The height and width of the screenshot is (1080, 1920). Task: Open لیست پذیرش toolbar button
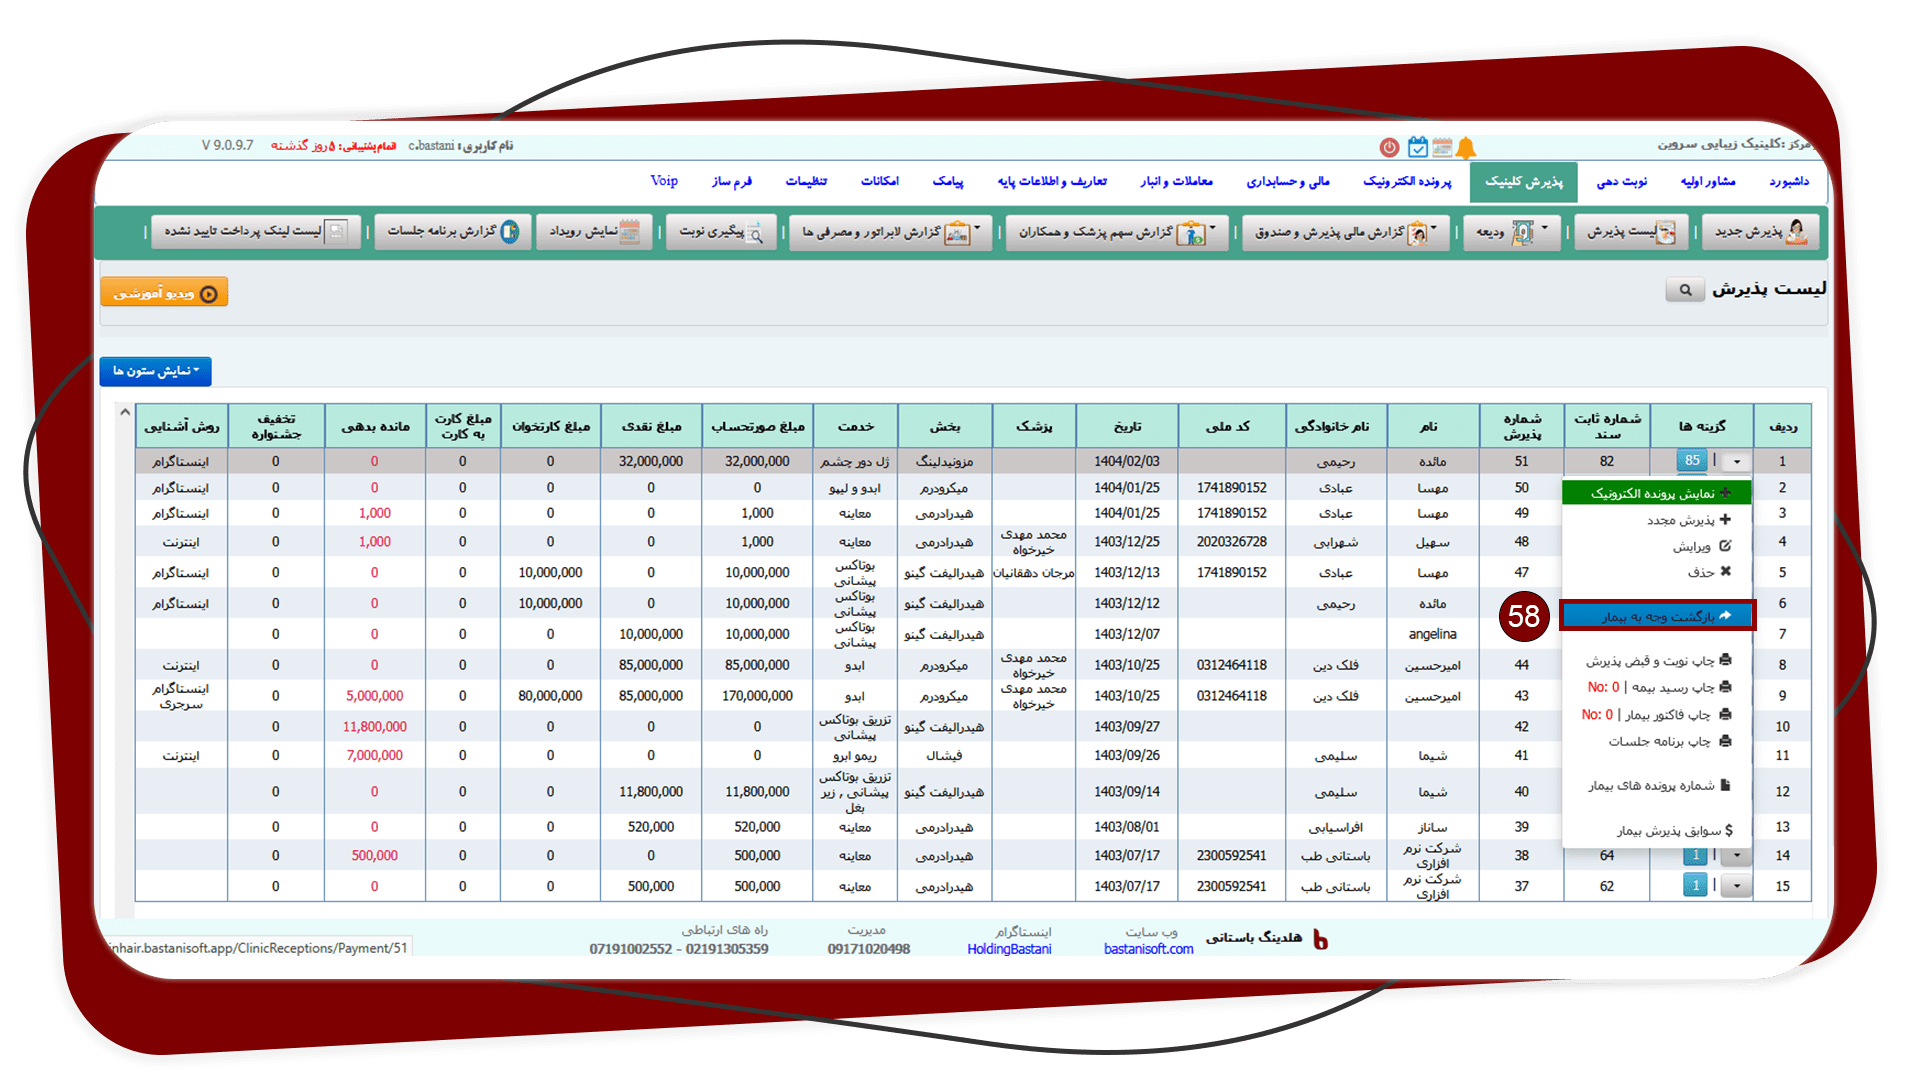[x=1631, y=232]
